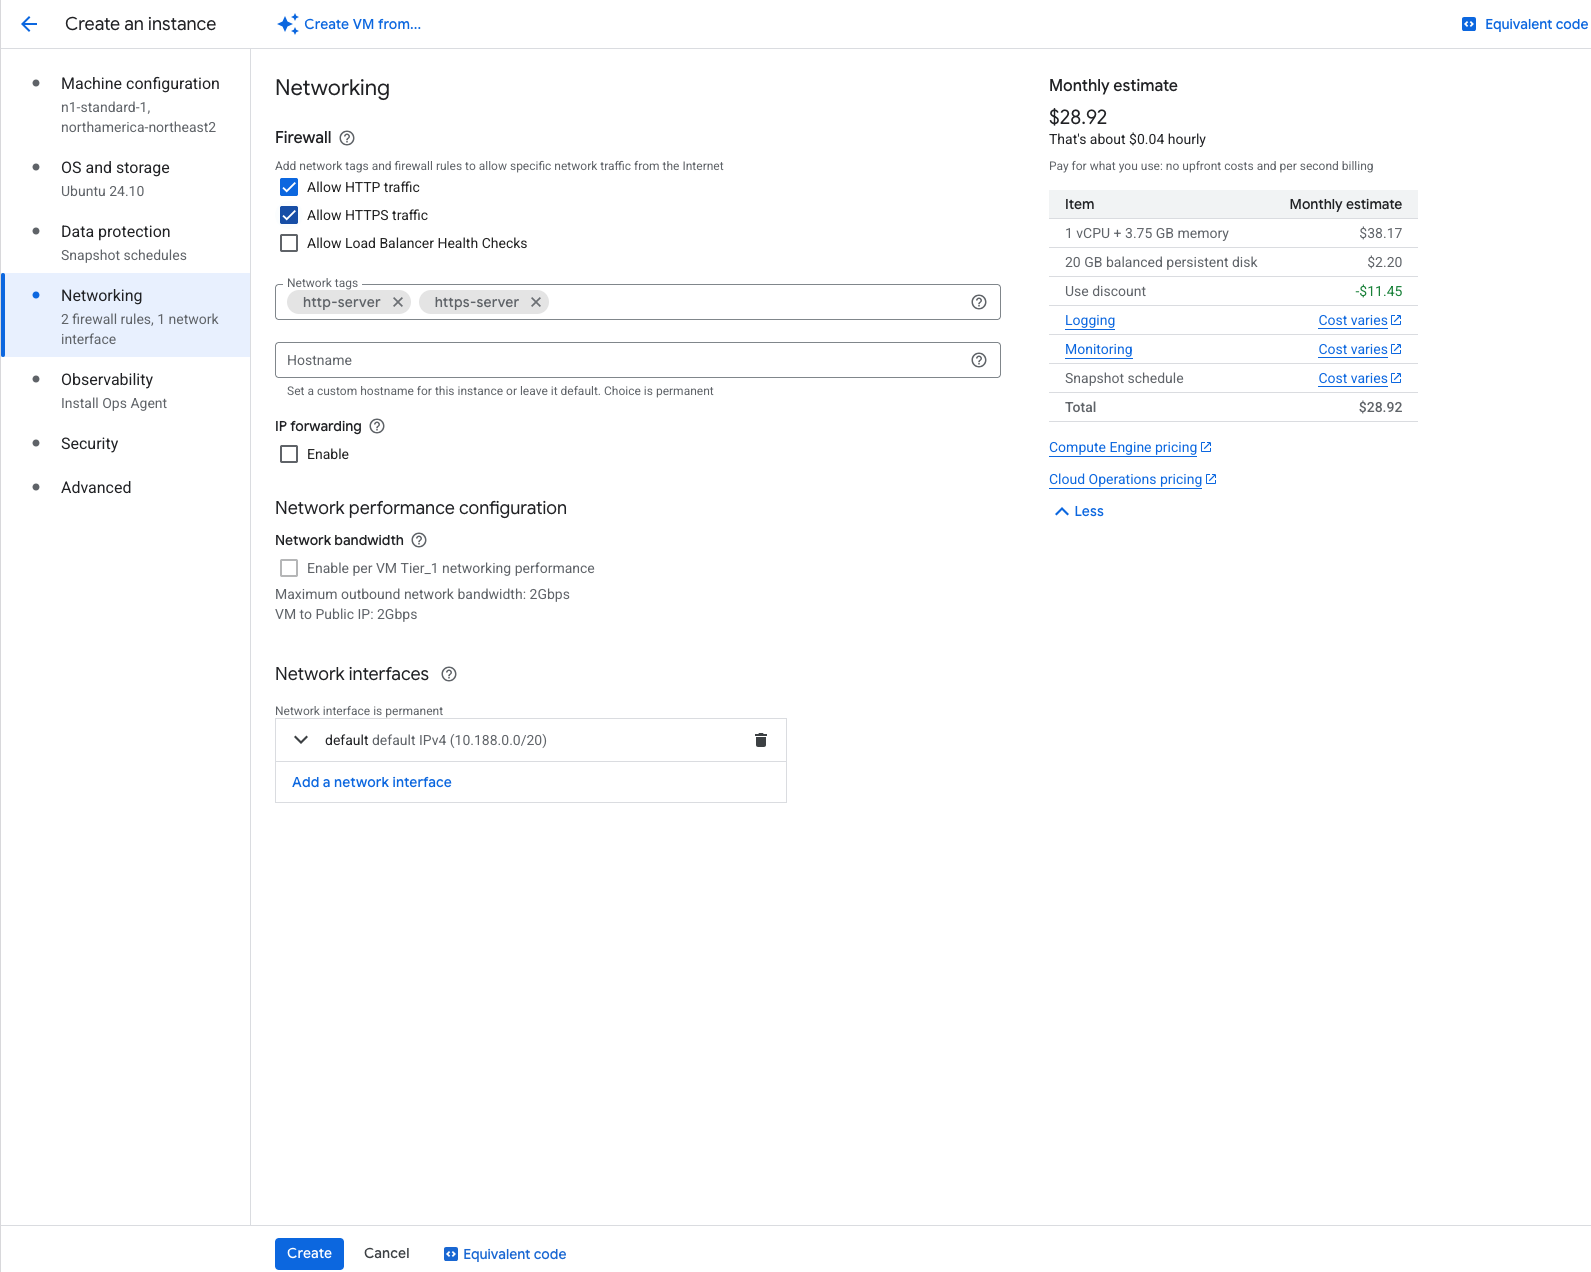Image resolution: width=1591 pixels, height=1272 pixels.
Task: Click the IP forwarding help icon
Action: click(377, 426)
